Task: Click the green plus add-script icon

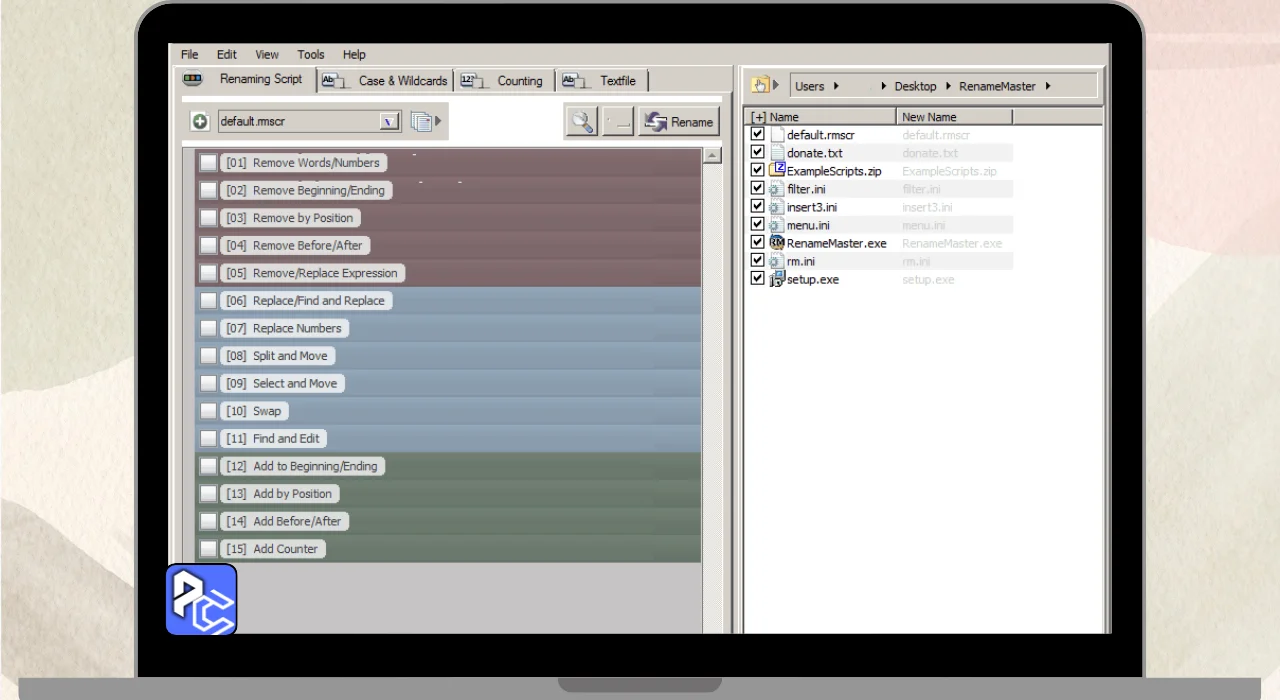Action: pos(200,121)
